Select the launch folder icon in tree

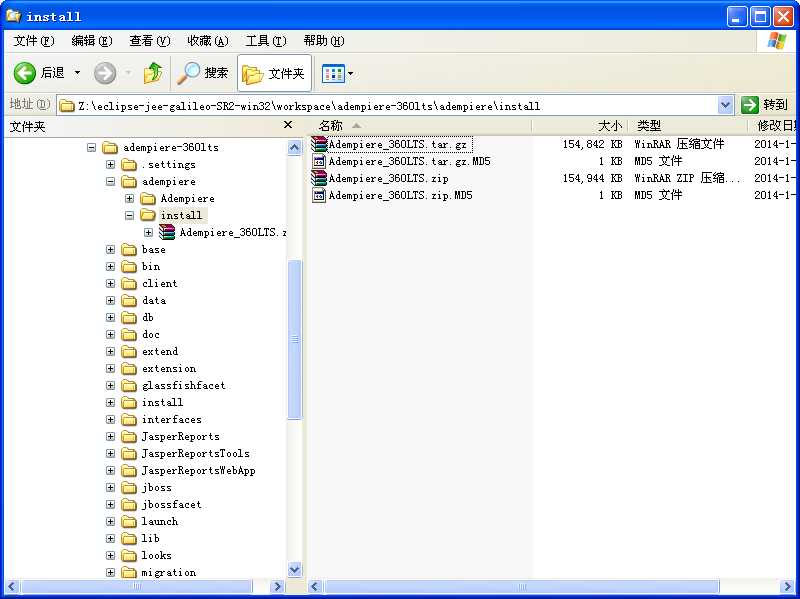(129, 521)
